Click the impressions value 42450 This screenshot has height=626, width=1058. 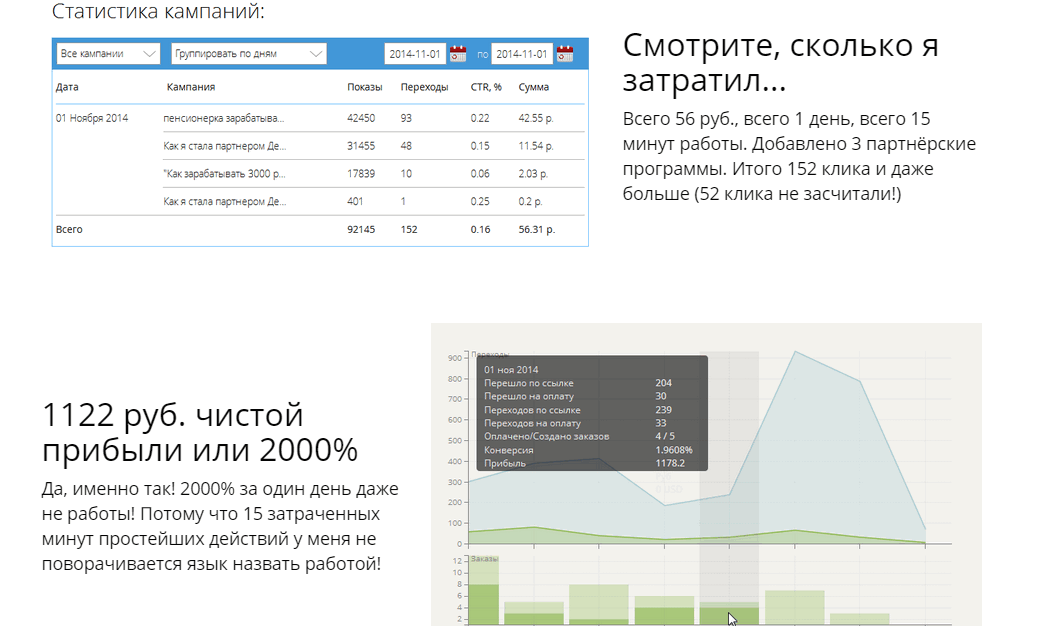[361, 118]
